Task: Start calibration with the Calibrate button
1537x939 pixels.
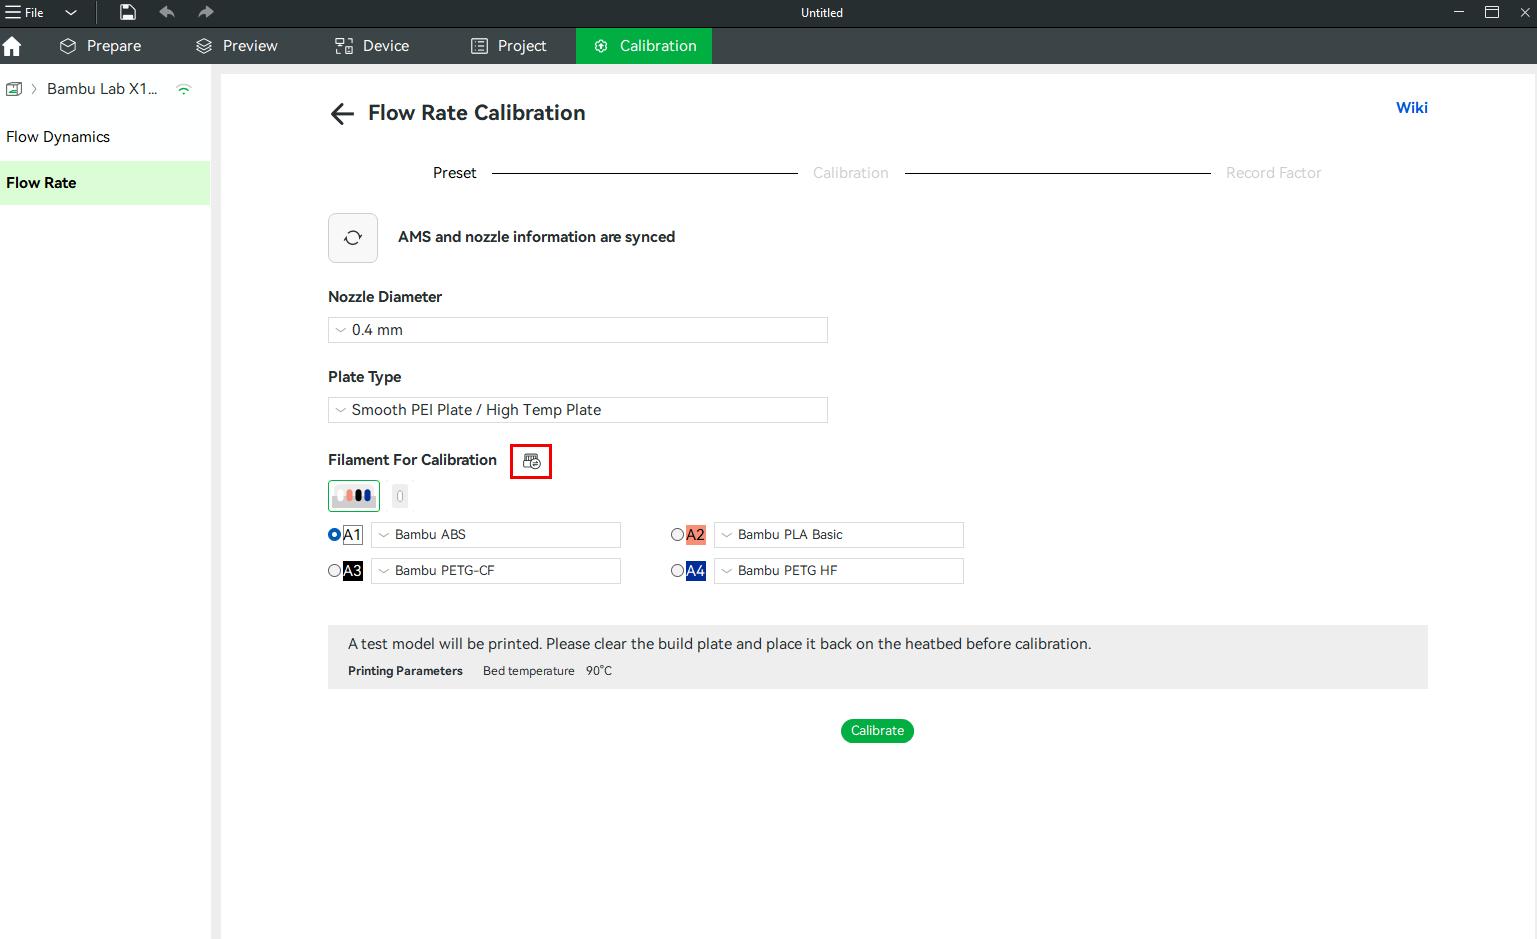Action: point(877,731)
